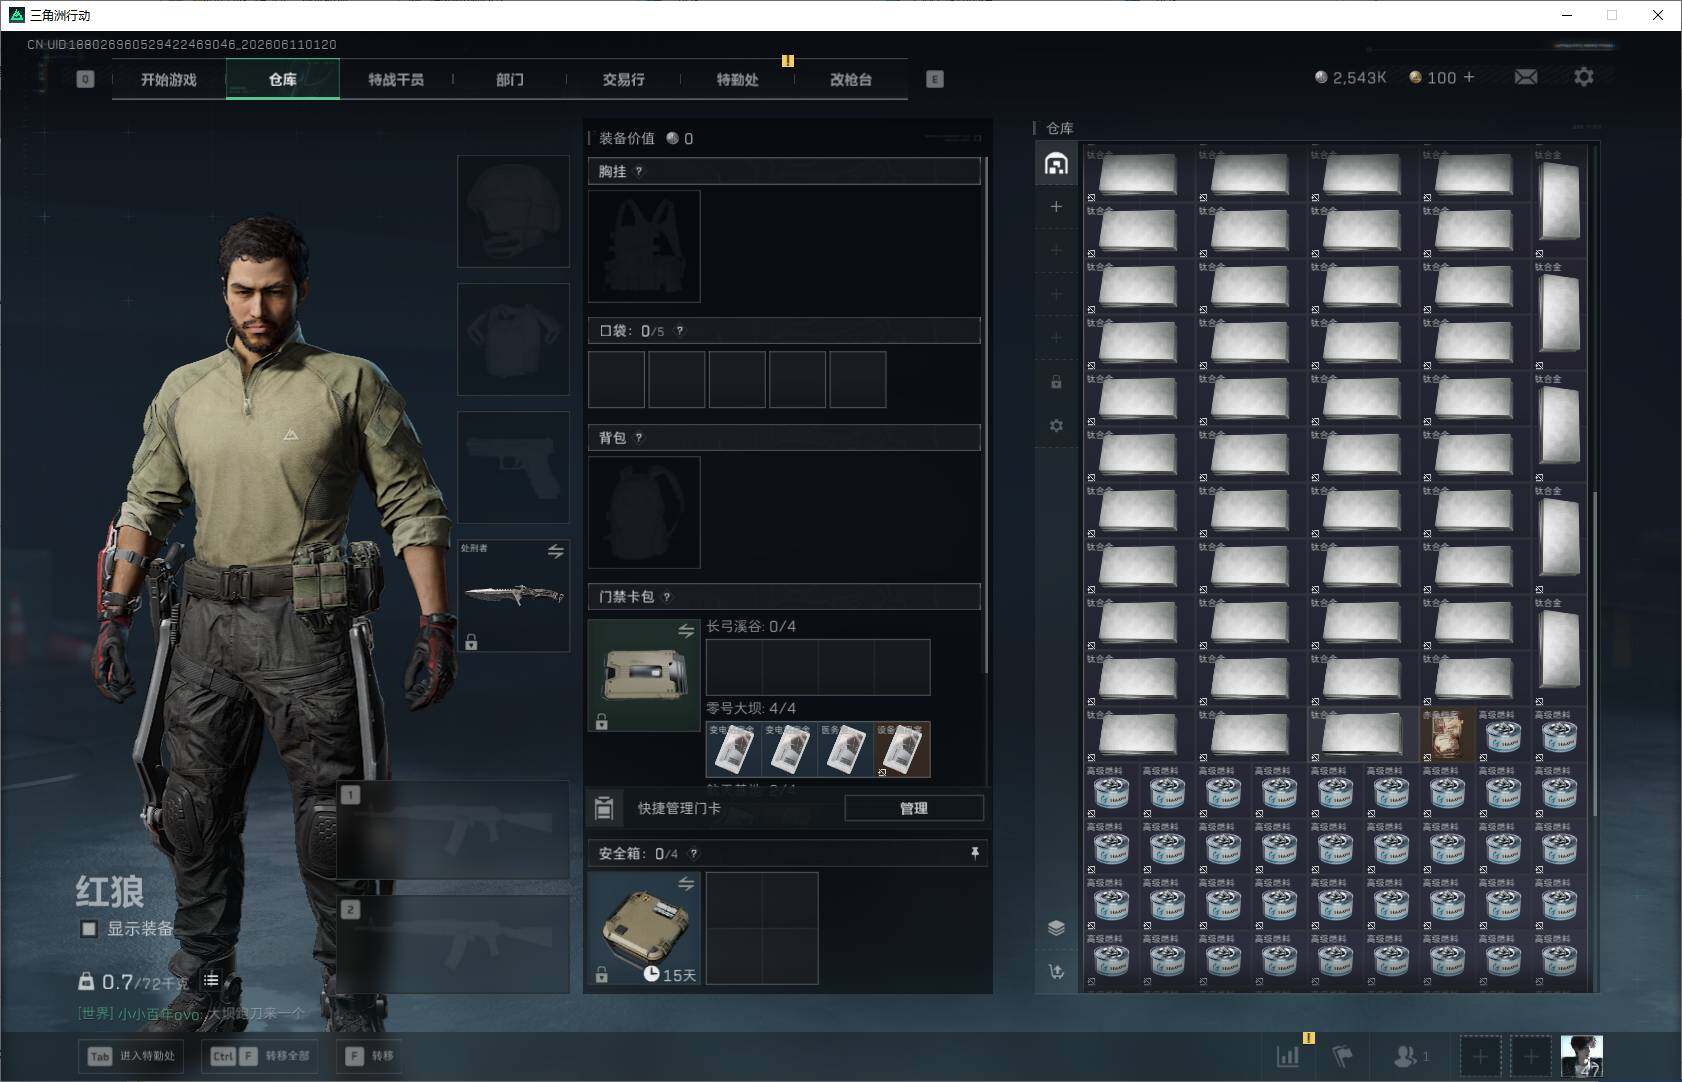Click the lock icon on the key card pack
Image resolution: width=1682 pixels, height=1082 pixels.
pyautogui.click(x=602, y=722)
